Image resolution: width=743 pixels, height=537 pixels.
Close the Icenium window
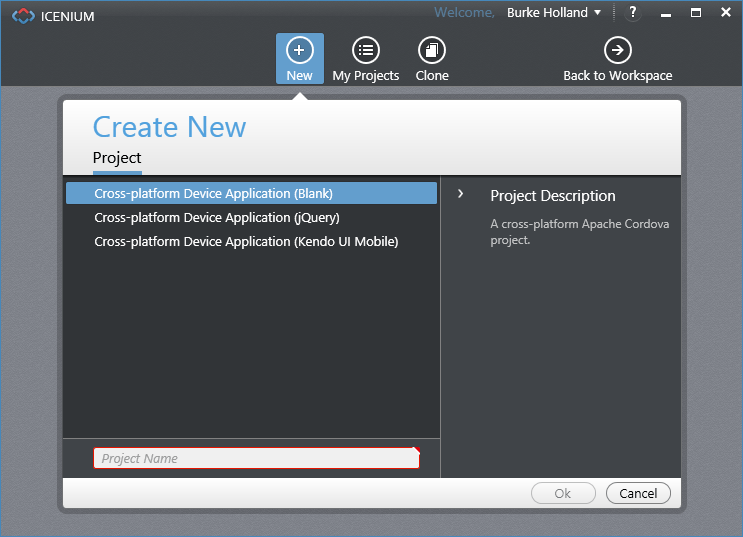(725, 12)
